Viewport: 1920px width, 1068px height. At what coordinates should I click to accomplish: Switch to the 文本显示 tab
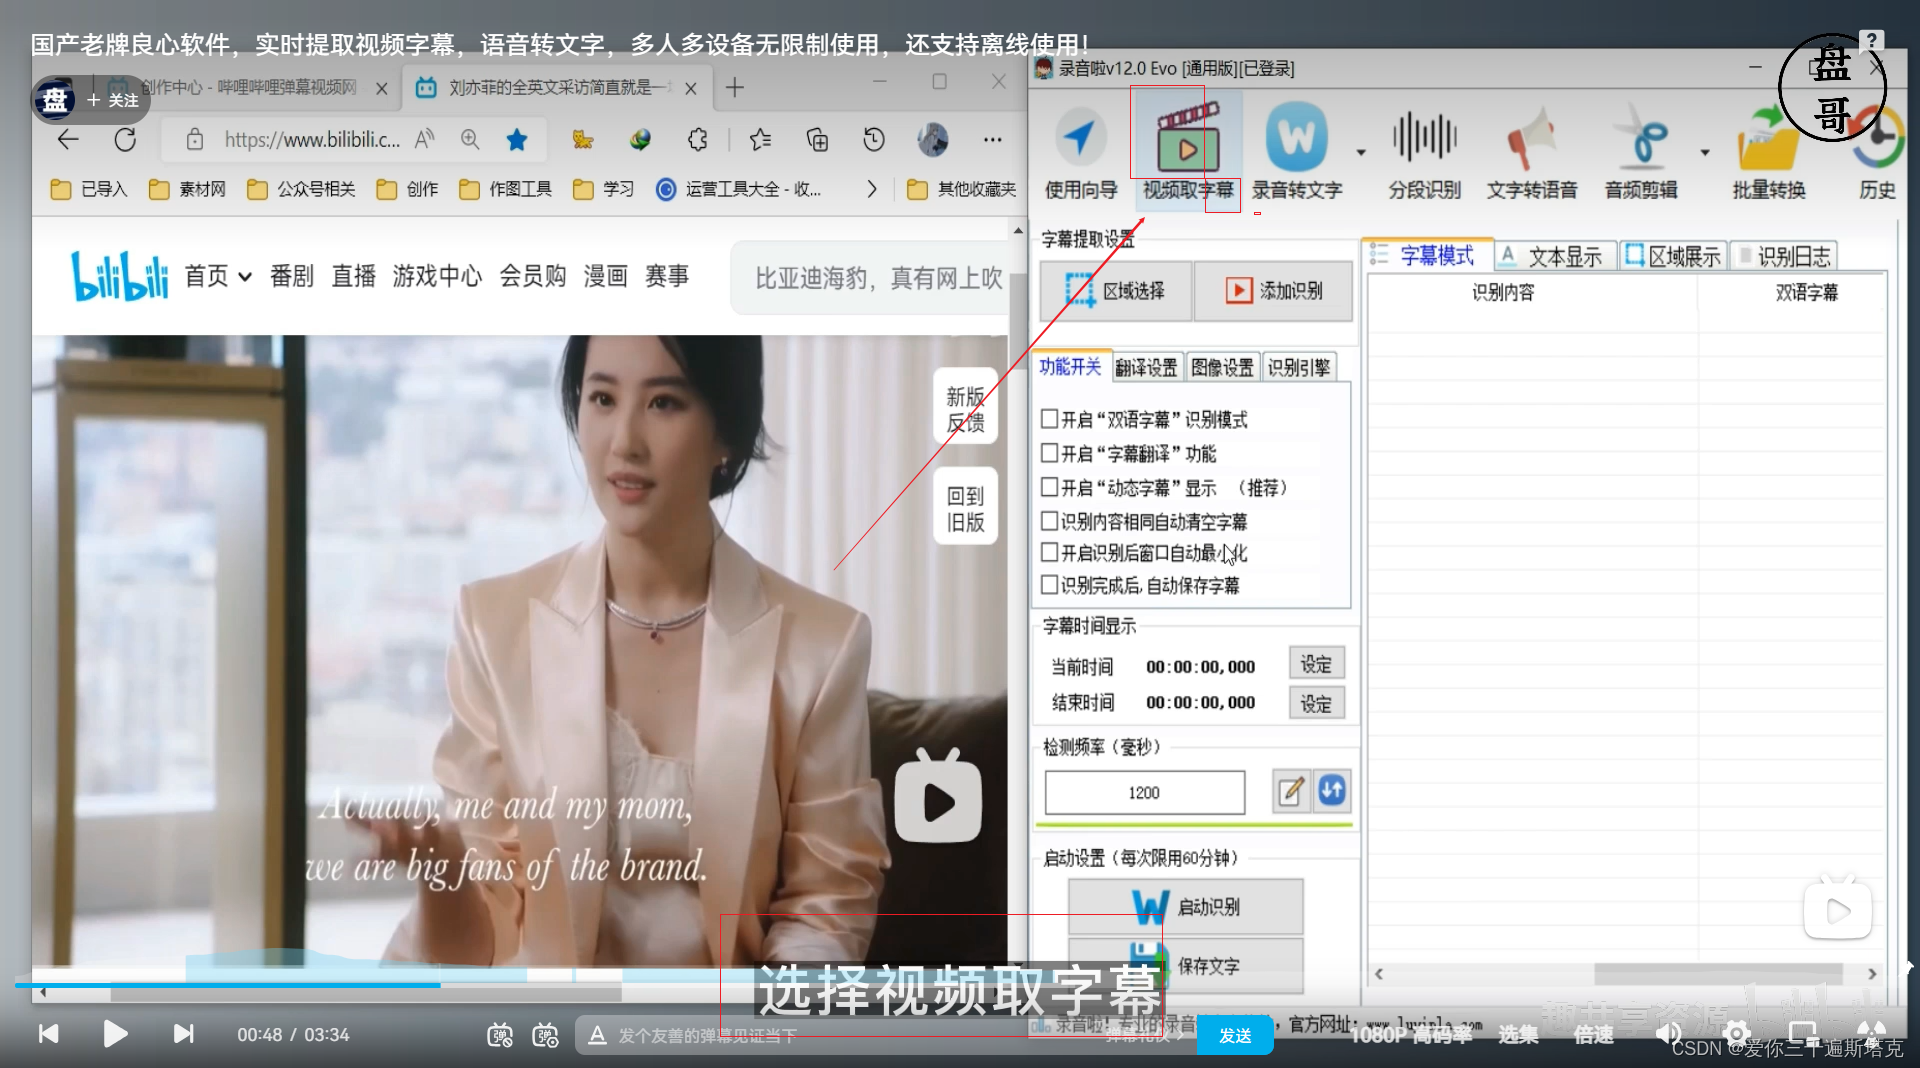(1553, 257)
